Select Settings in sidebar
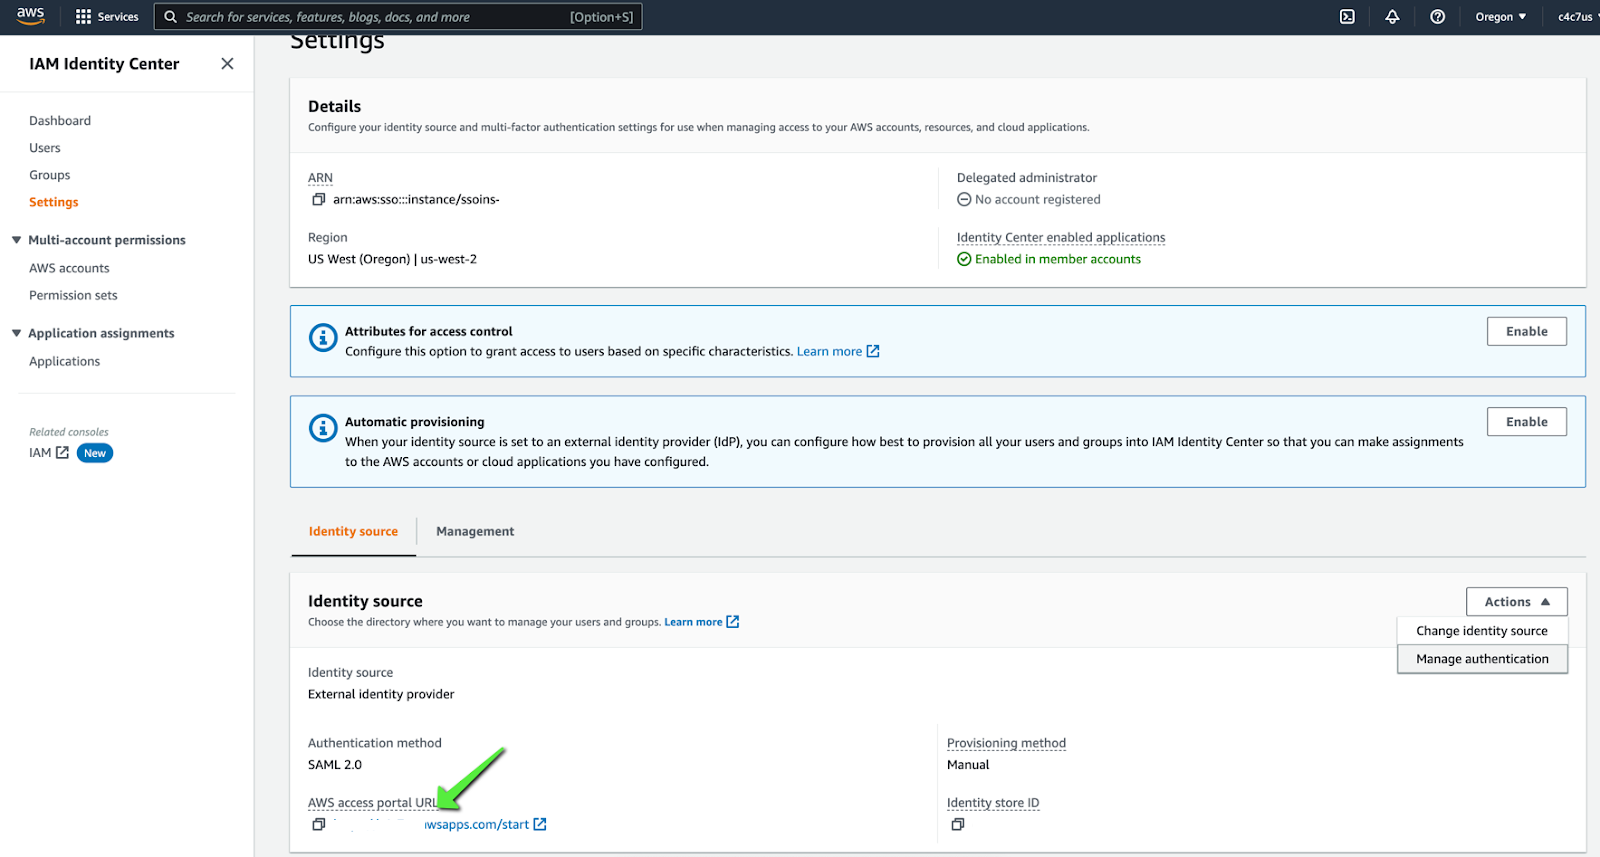 tap(54, 202)
